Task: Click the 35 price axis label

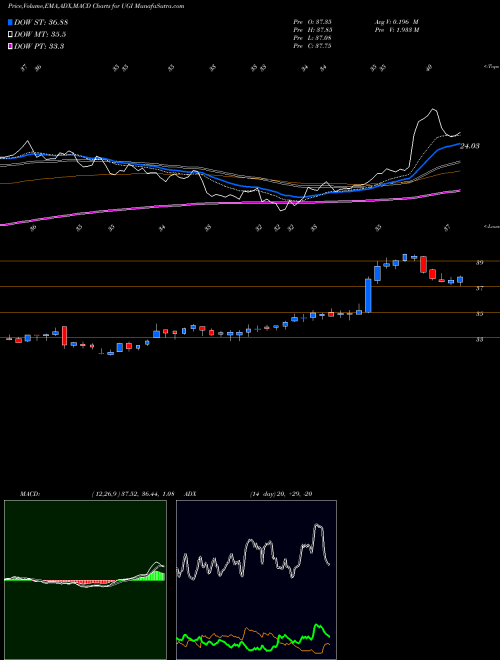Action: pyautogui.click(x=479, y=314)
